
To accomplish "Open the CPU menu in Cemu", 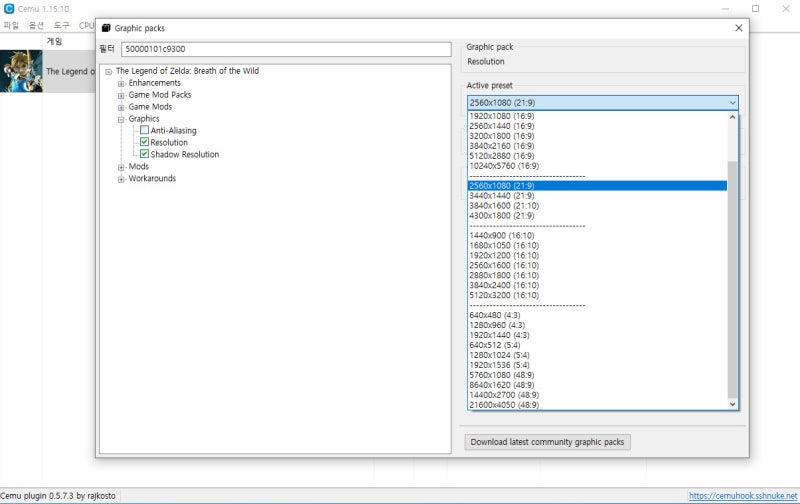I will point(86,25).
